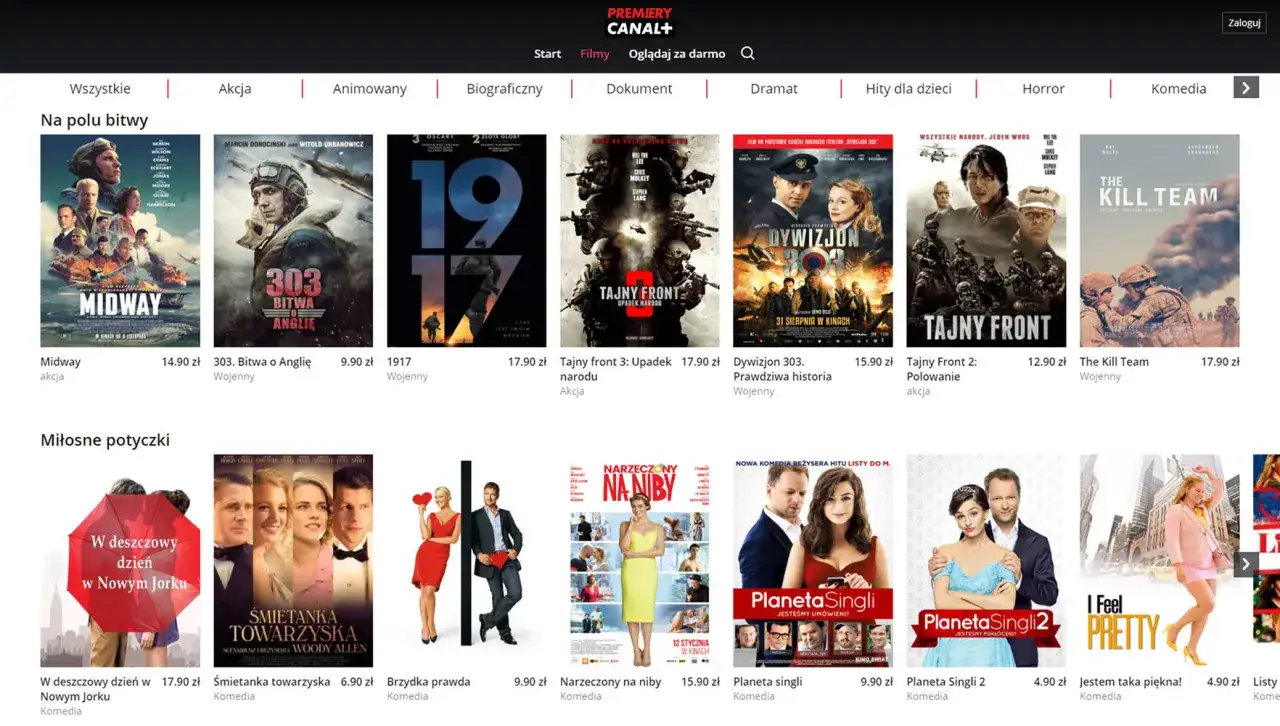Image resolution: width=1280 pixels, height=726 pixels.
Task: Click The Kill Team poster
Action: (x=1159, y=240)
